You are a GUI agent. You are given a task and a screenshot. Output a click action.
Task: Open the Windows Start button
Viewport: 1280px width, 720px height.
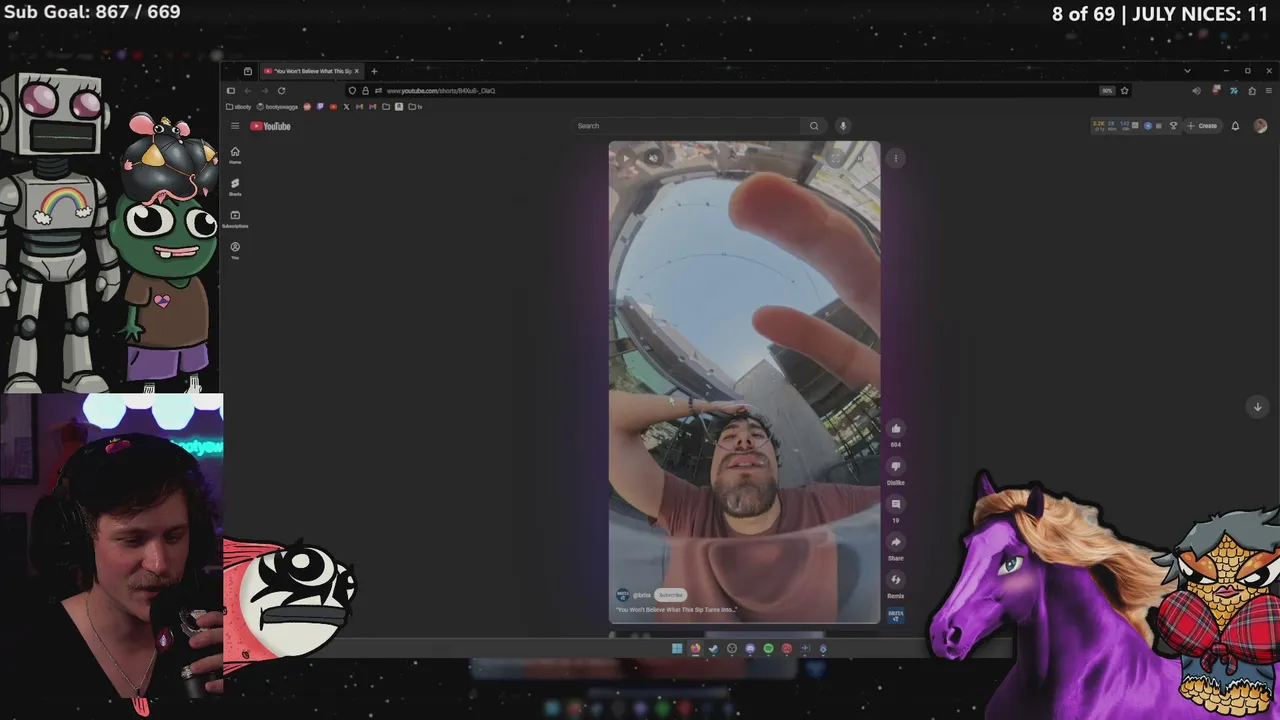(x=677, y=648)
